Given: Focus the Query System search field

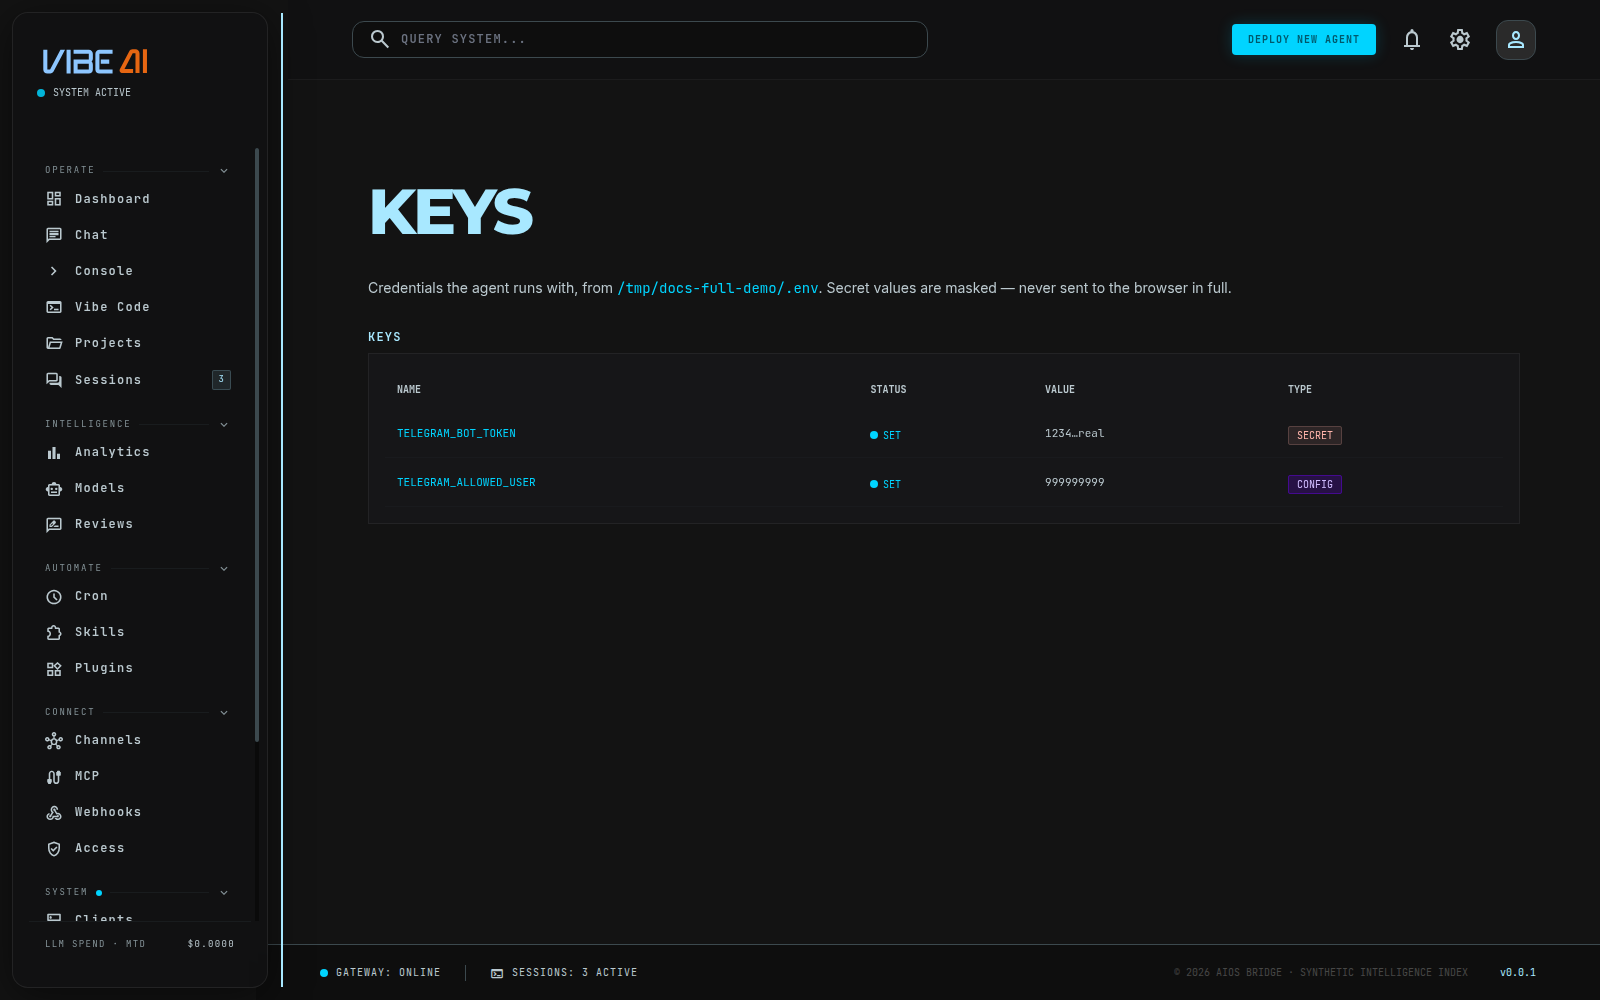Looking at the screenshot, I should tap(640, 39).
